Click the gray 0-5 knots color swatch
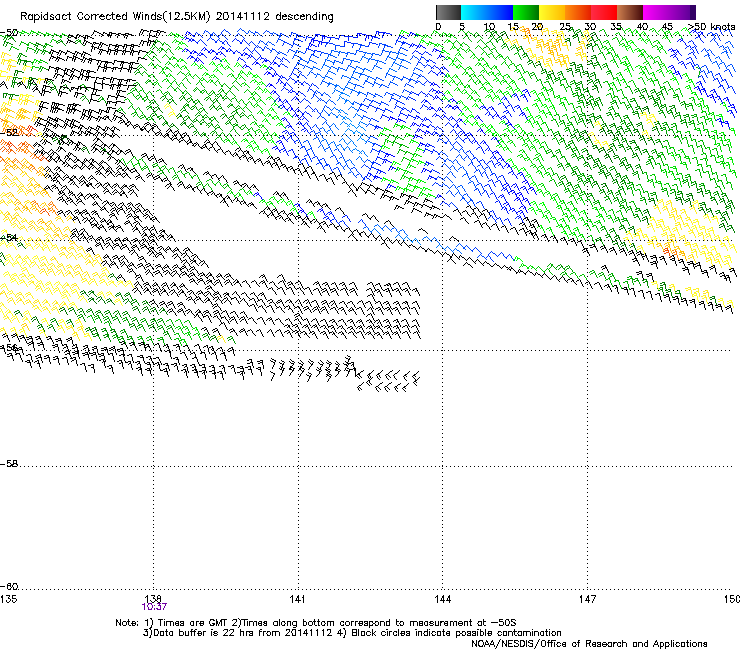The width and height of the screenshot is (740, 650). pos(448,12)
